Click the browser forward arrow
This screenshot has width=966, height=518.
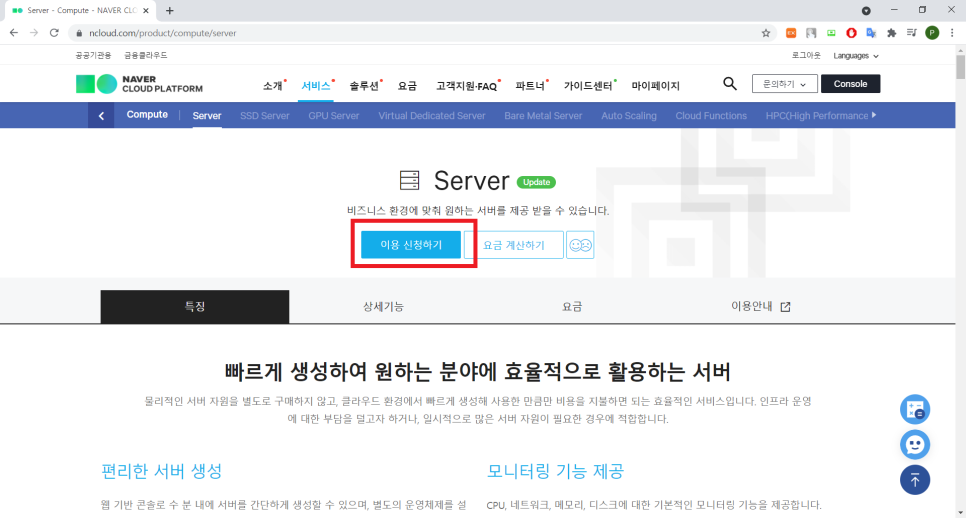[x=34, y=33]
